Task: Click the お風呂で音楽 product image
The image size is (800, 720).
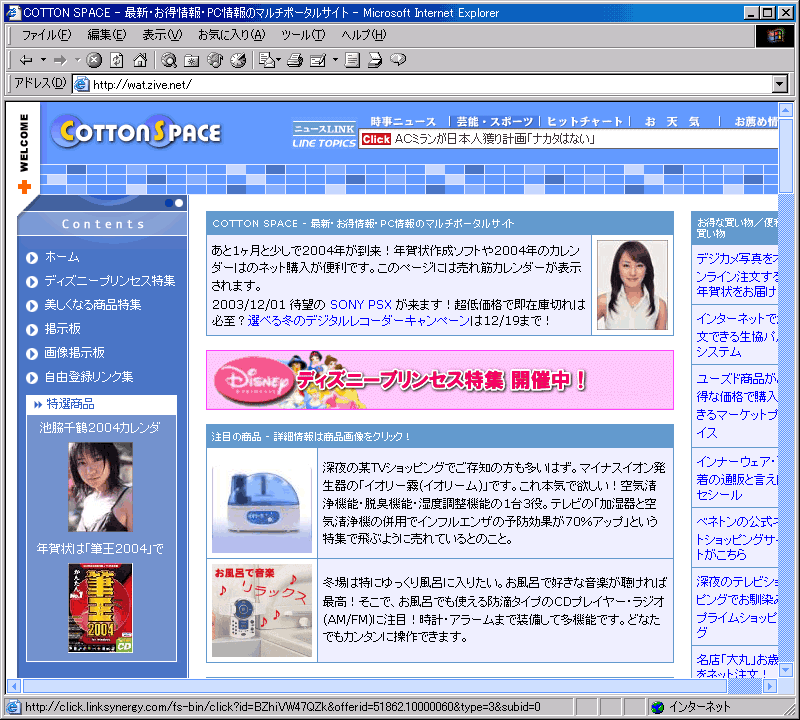Action: (262, 610)
